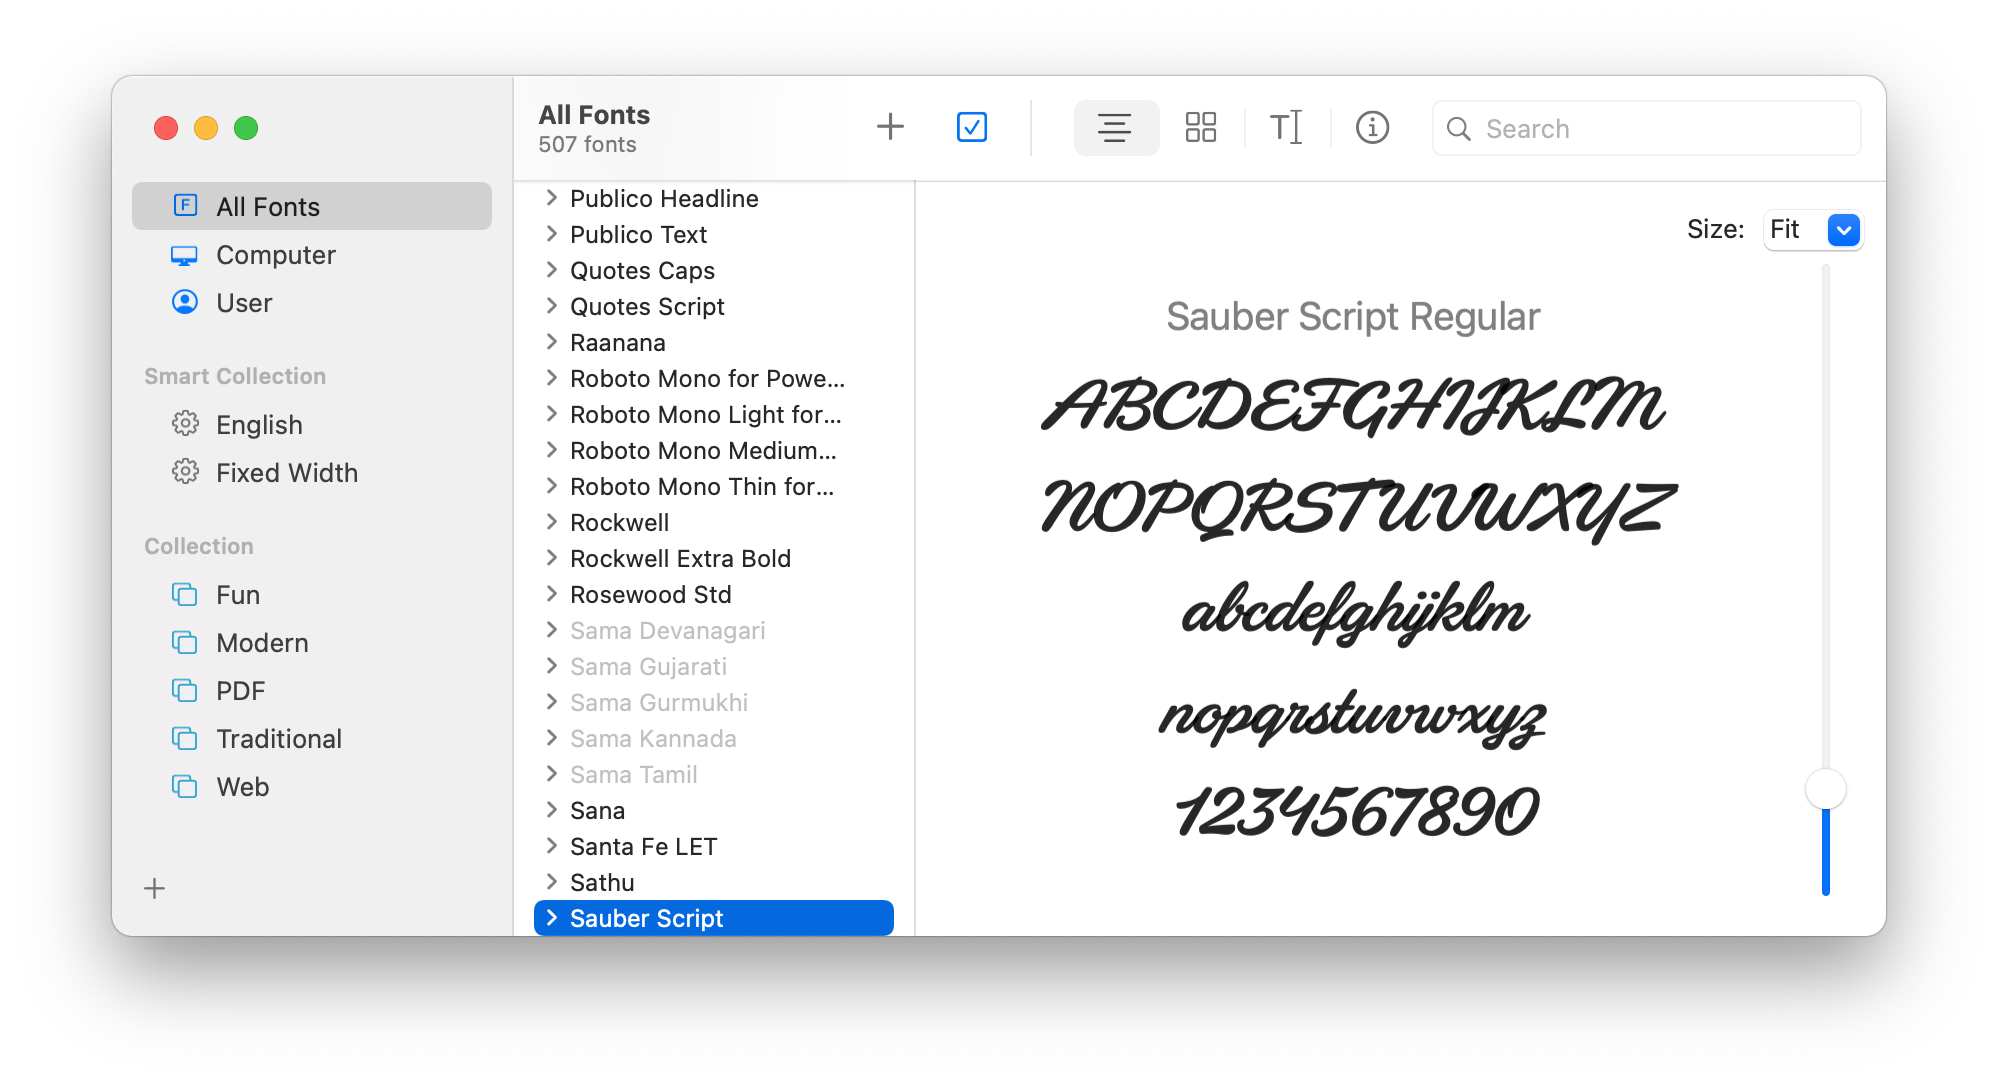The height and width of the screenshot is (1084, 1998).
Task: Select the User library in sidebar
Action: (243, 303)
